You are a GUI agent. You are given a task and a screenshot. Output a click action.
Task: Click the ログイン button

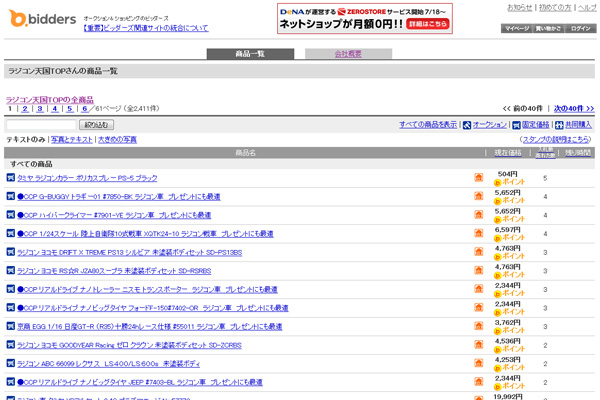coord(581,29)
